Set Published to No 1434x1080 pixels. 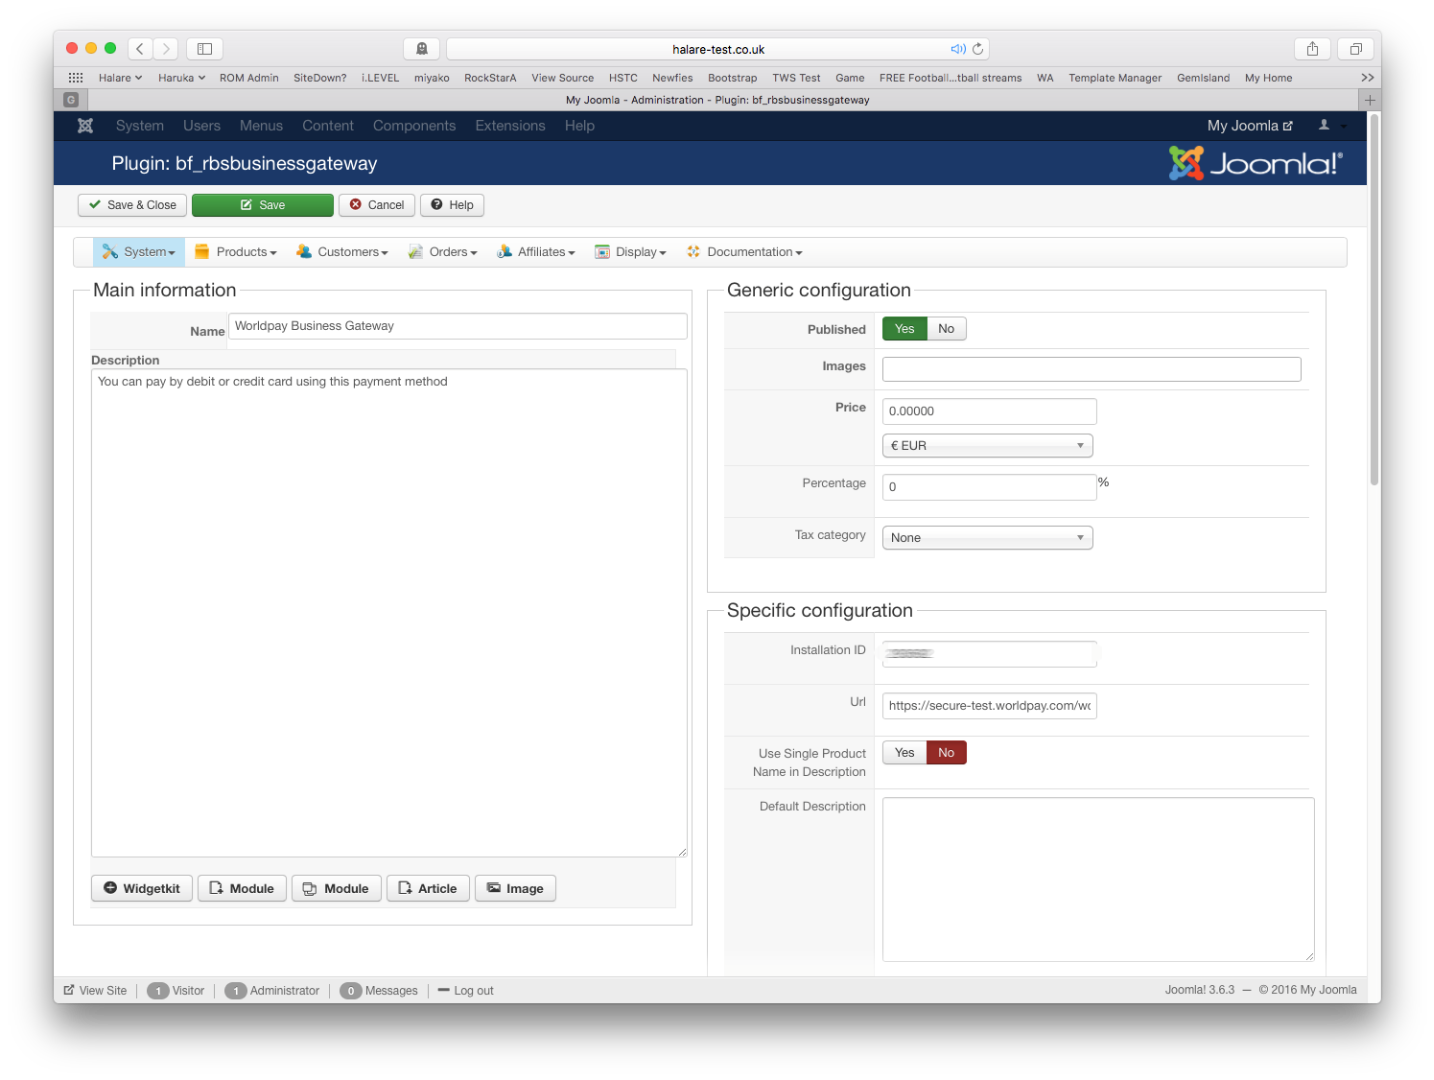[946, 329]
